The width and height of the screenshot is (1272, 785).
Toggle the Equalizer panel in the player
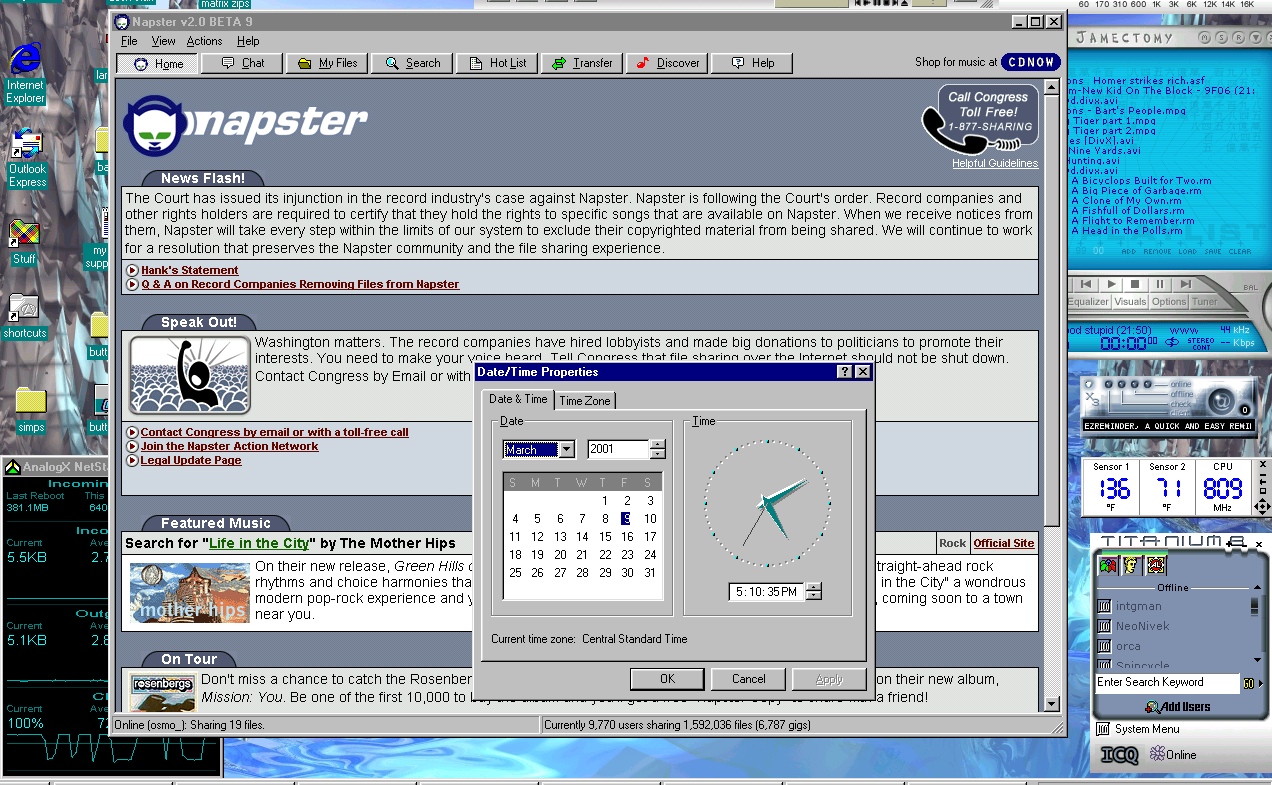(x=1087, y=302)
